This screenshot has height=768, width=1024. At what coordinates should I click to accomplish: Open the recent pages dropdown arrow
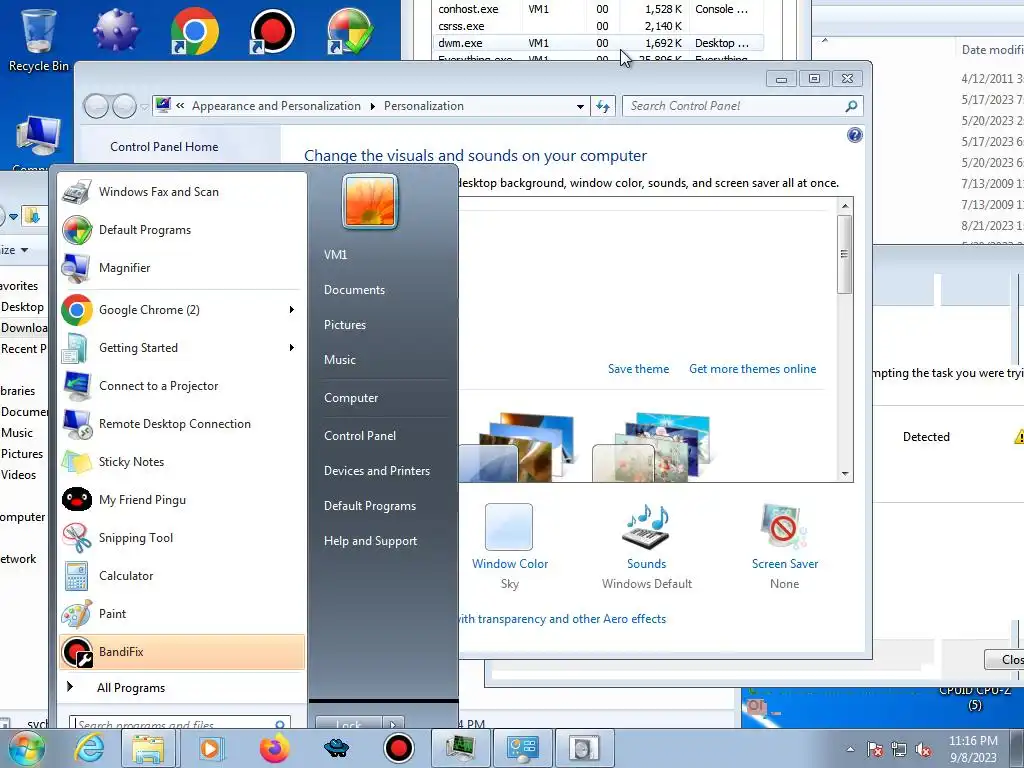[144, 106]
